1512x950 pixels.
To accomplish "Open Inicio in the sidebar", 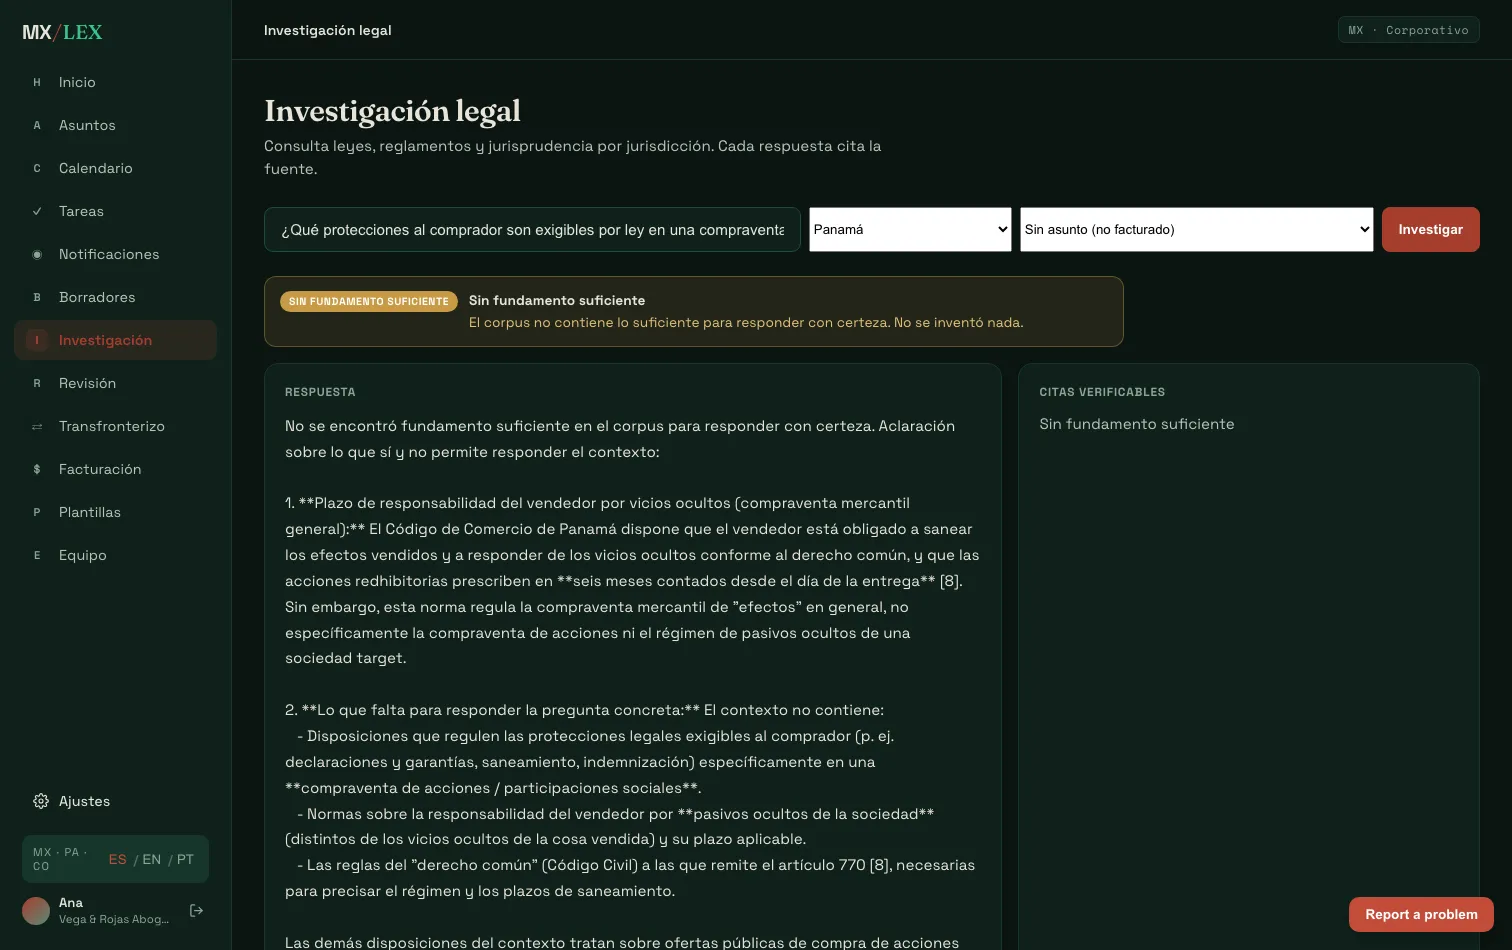I will [115, 82].
